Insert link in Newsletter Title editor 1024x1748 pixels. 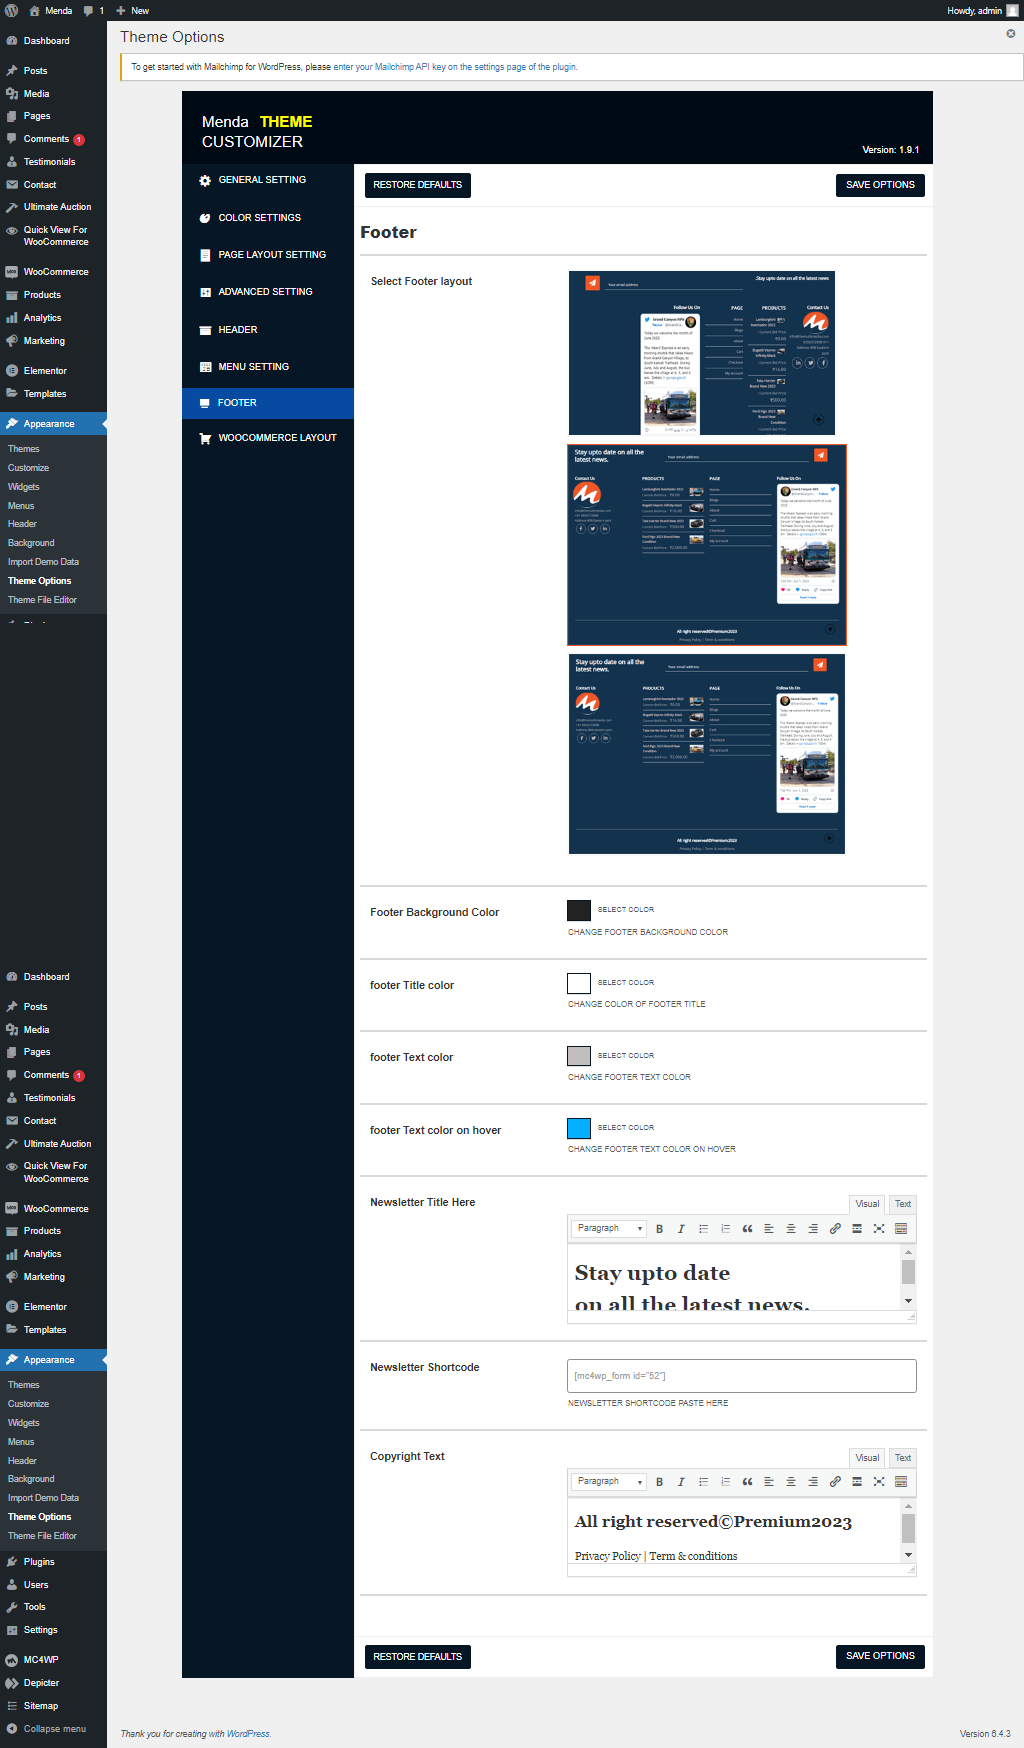[x=835, y=1229]
